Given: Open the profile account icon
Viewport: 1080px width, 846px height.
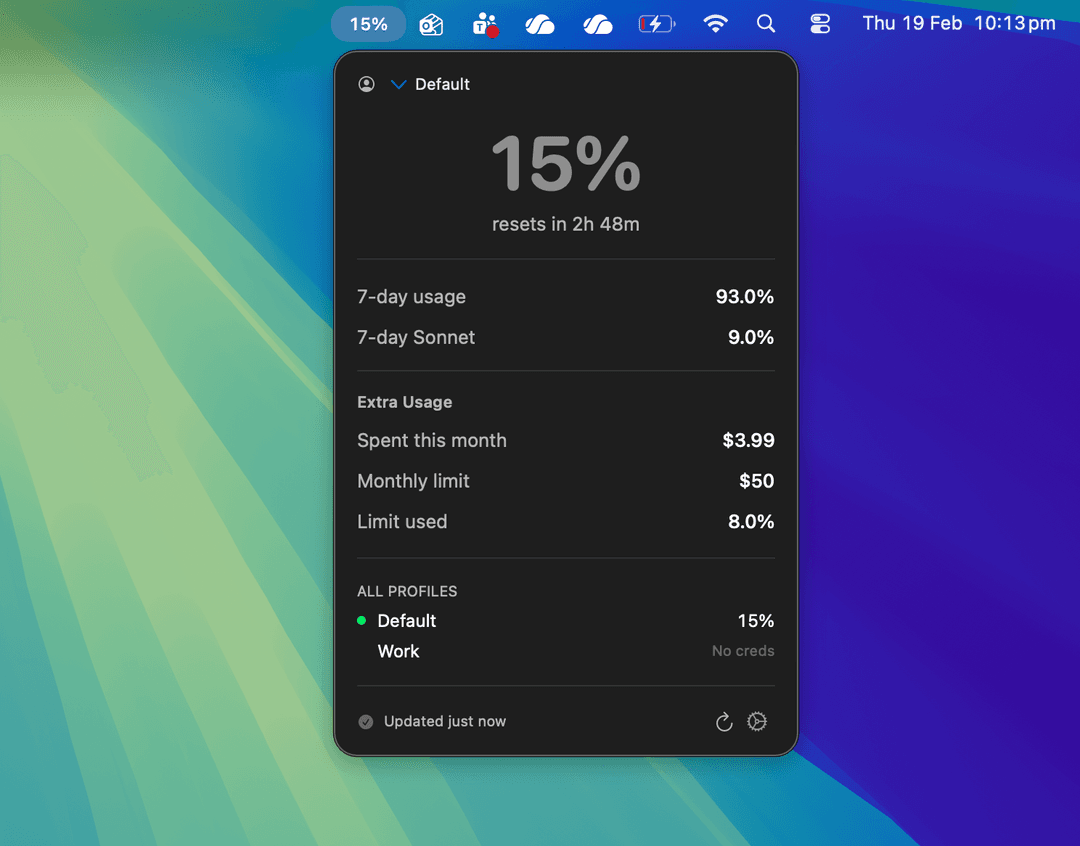Looking at the screenshot, I should point(366,84).
